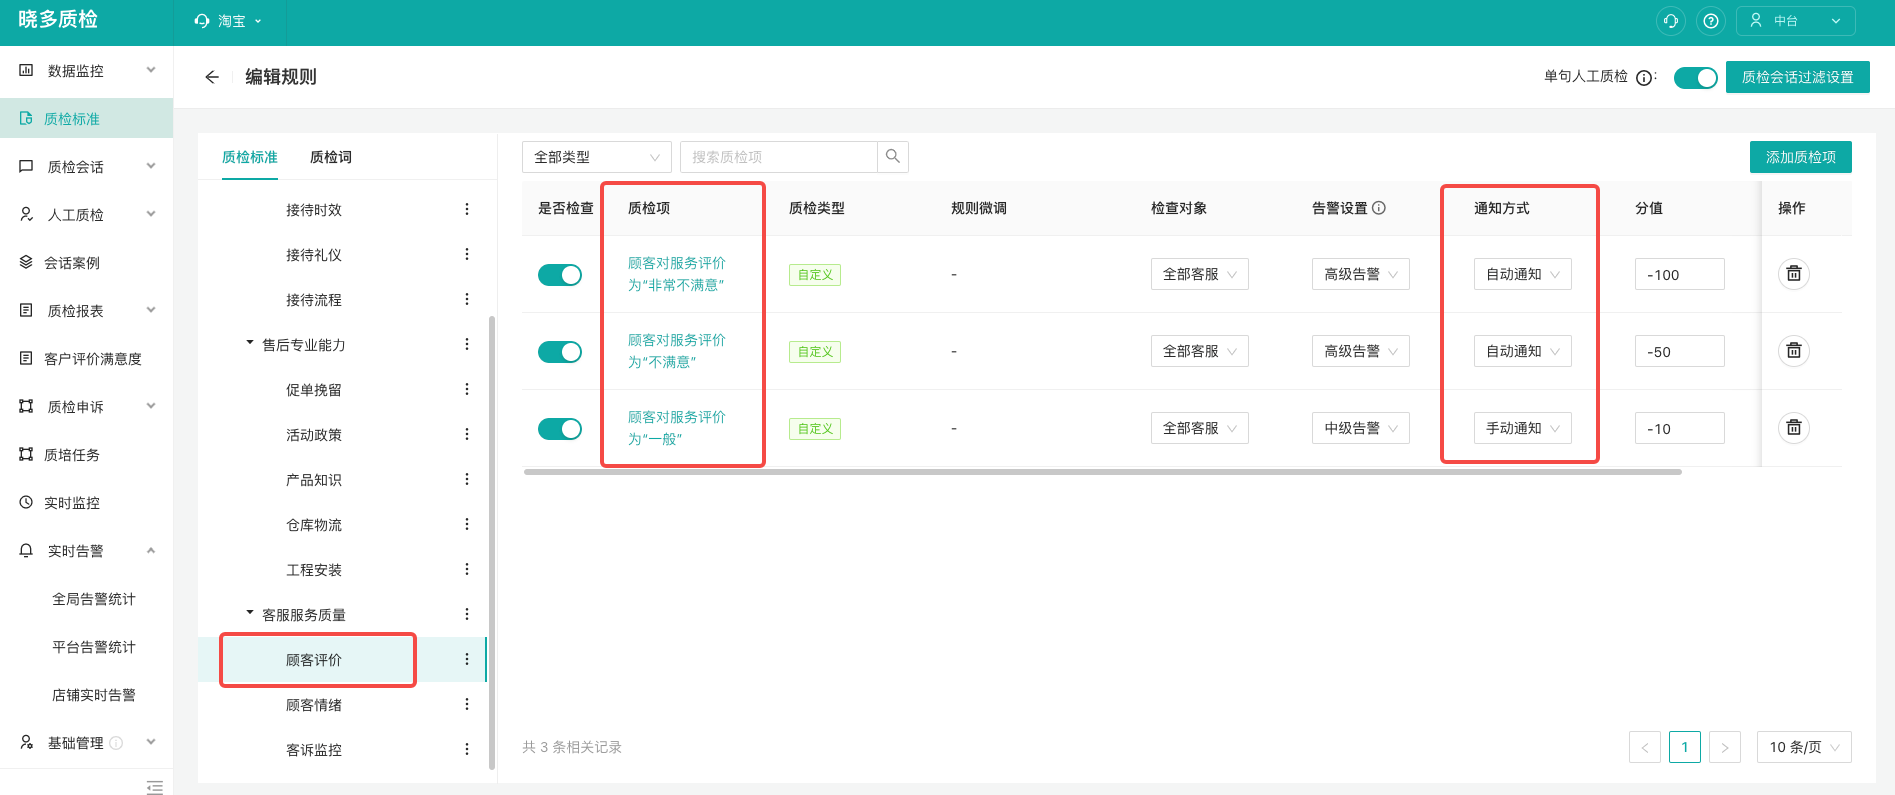The height and width of the screenshot is (795, 1895).
Task: Toggle check switch for 非常不满意 rule
Action: 560,275
